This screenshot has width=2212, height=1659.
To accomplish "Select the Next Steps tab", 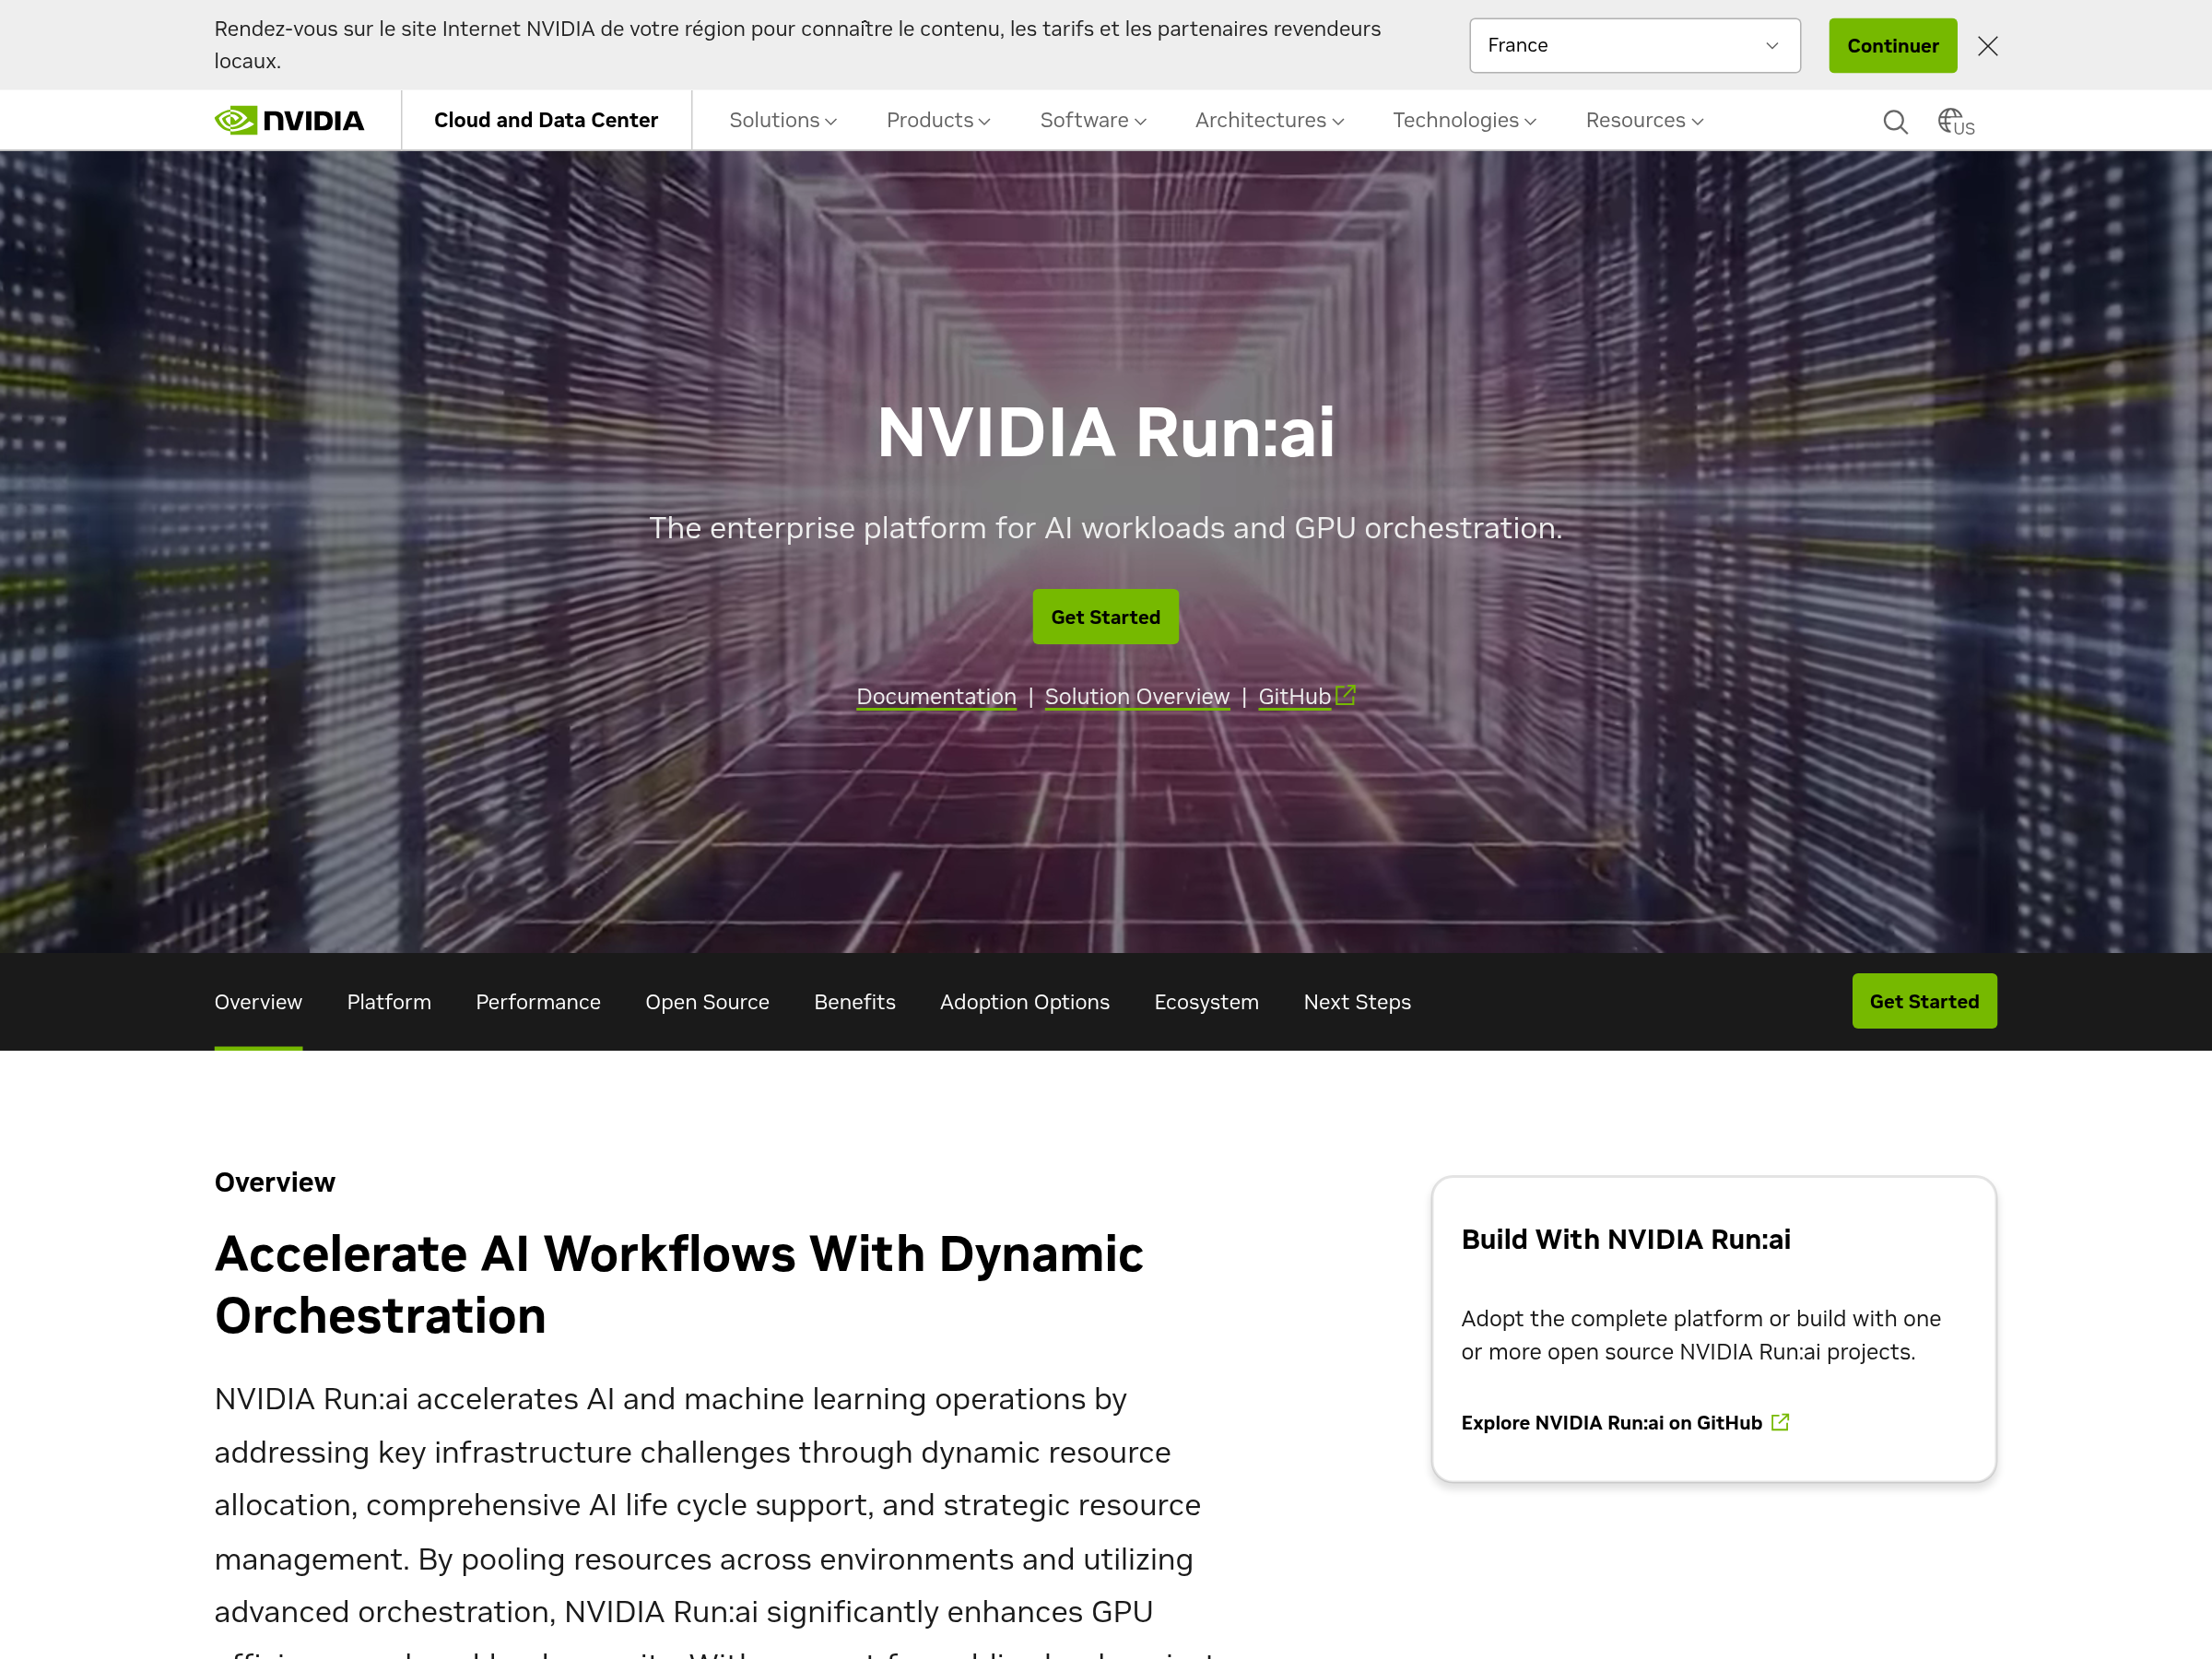I will coord(1356,1001).
